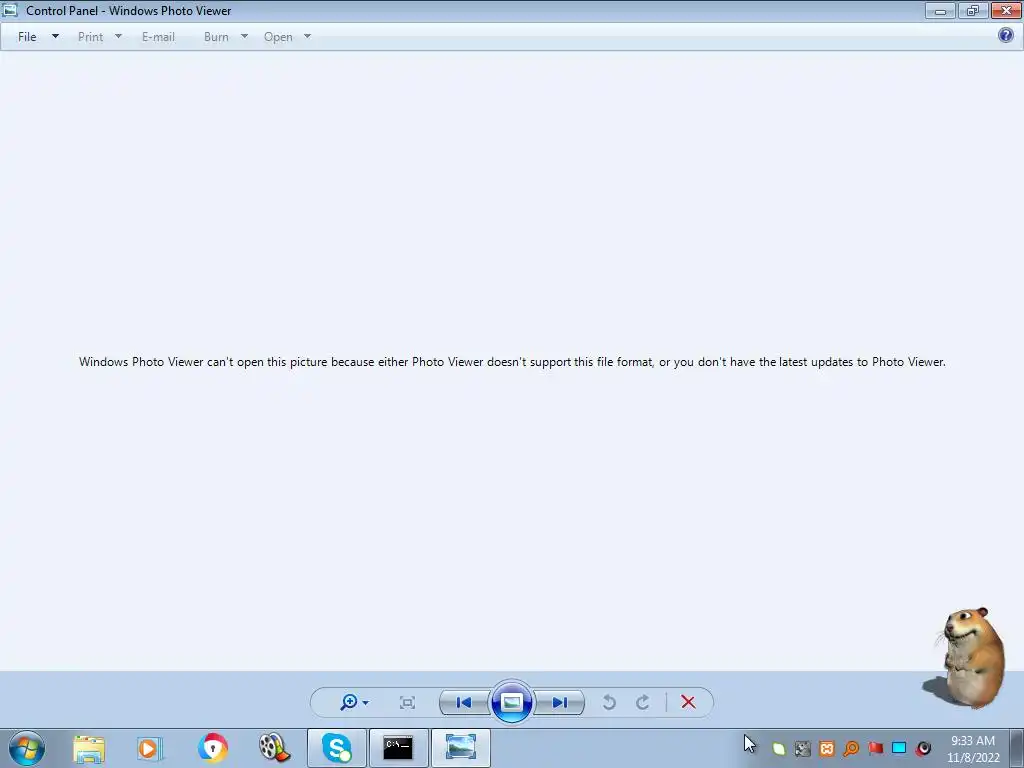Click the orange magnifier tray icon
1024x768 pixels.
[x=851, y=748]
